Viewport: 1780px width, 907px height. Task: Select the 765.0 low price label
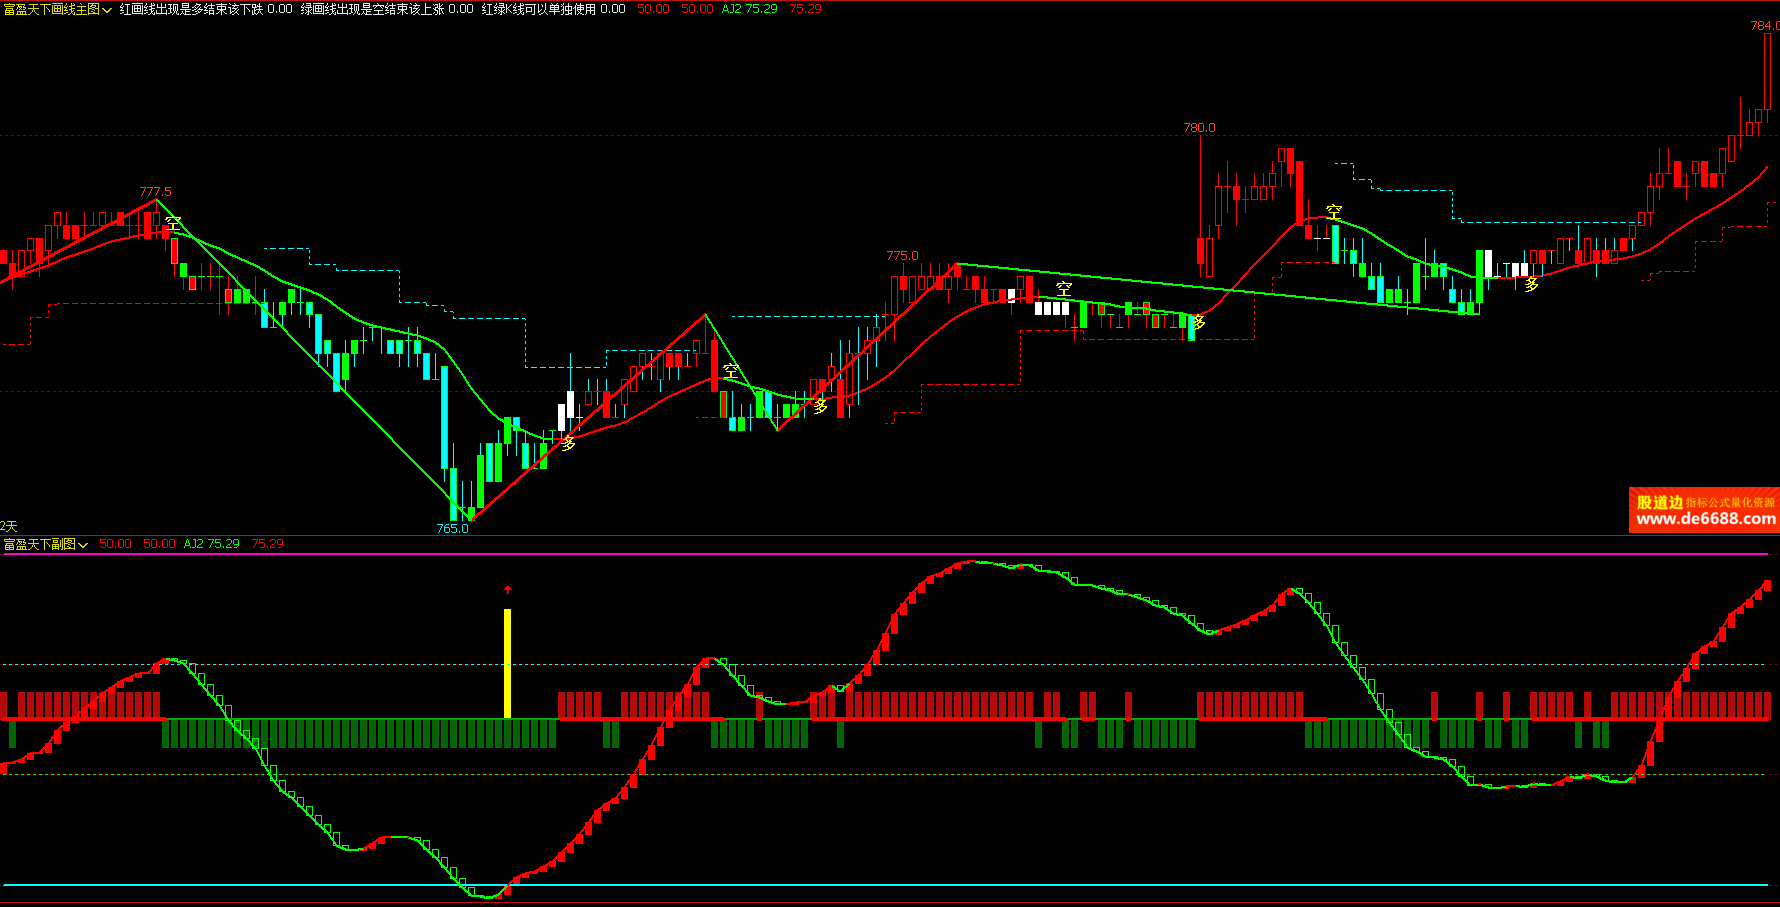(452, 528)
